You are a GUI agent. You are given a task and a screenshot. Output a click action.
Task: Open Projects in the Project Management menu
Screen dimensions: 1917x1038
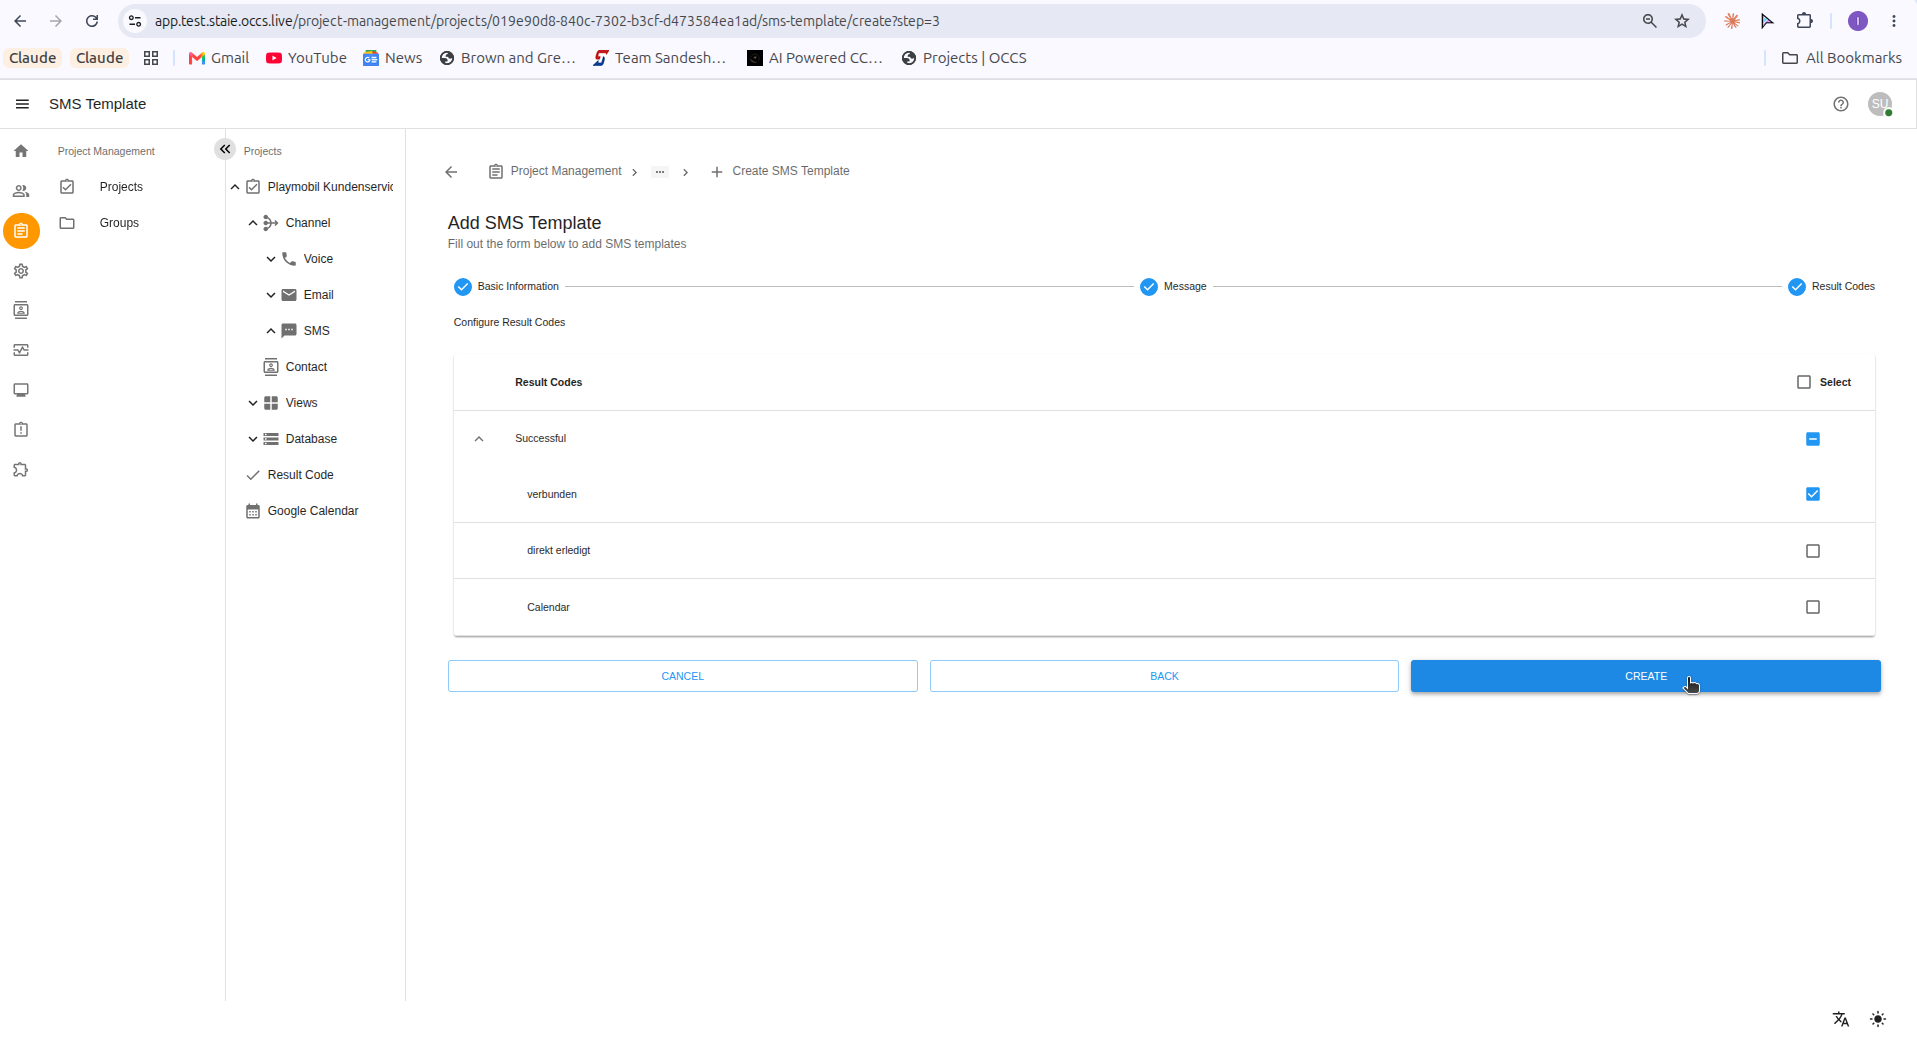(121, 187)
